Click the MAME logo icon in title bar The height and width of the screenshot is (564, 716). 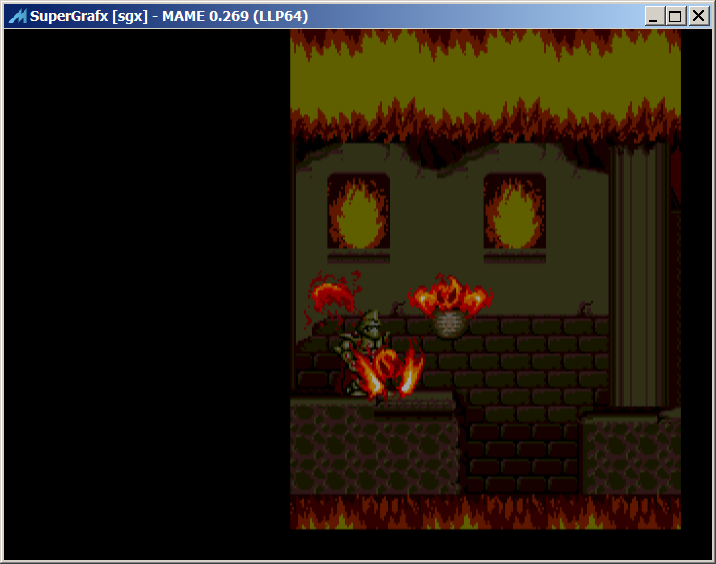(18, 16)
